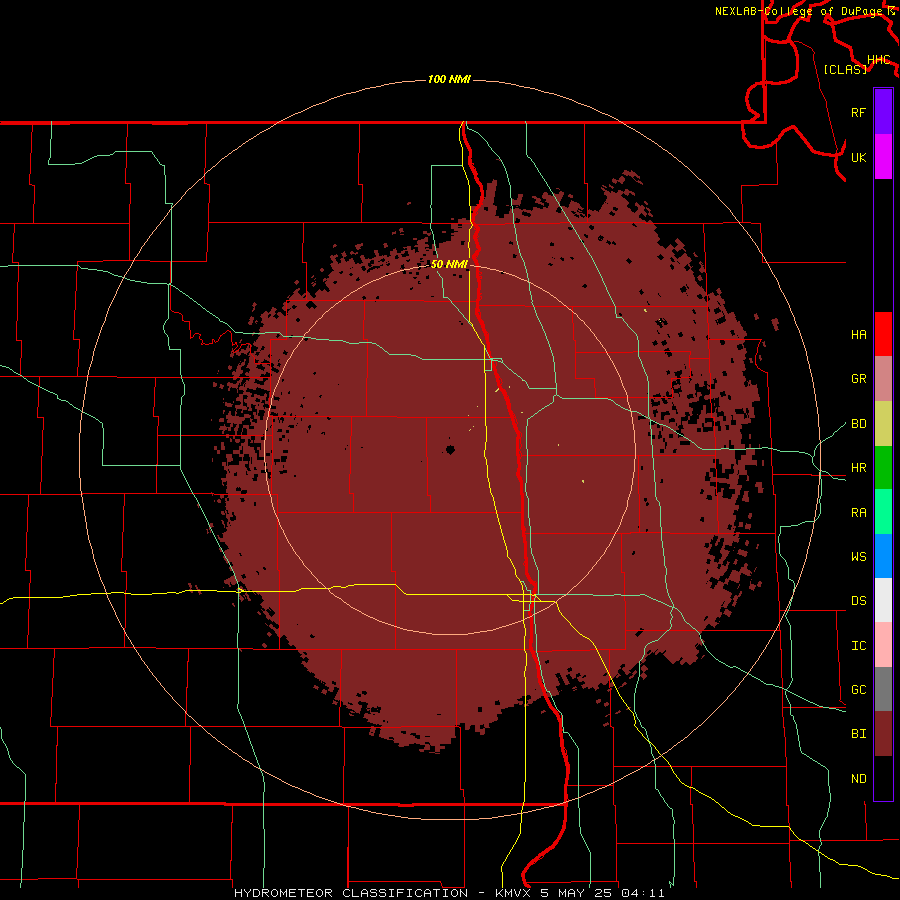Click the BD legend label
Image resolution: width=900 pixels, height=900 pixels.
pyautogui.click(x=859, y=424)
